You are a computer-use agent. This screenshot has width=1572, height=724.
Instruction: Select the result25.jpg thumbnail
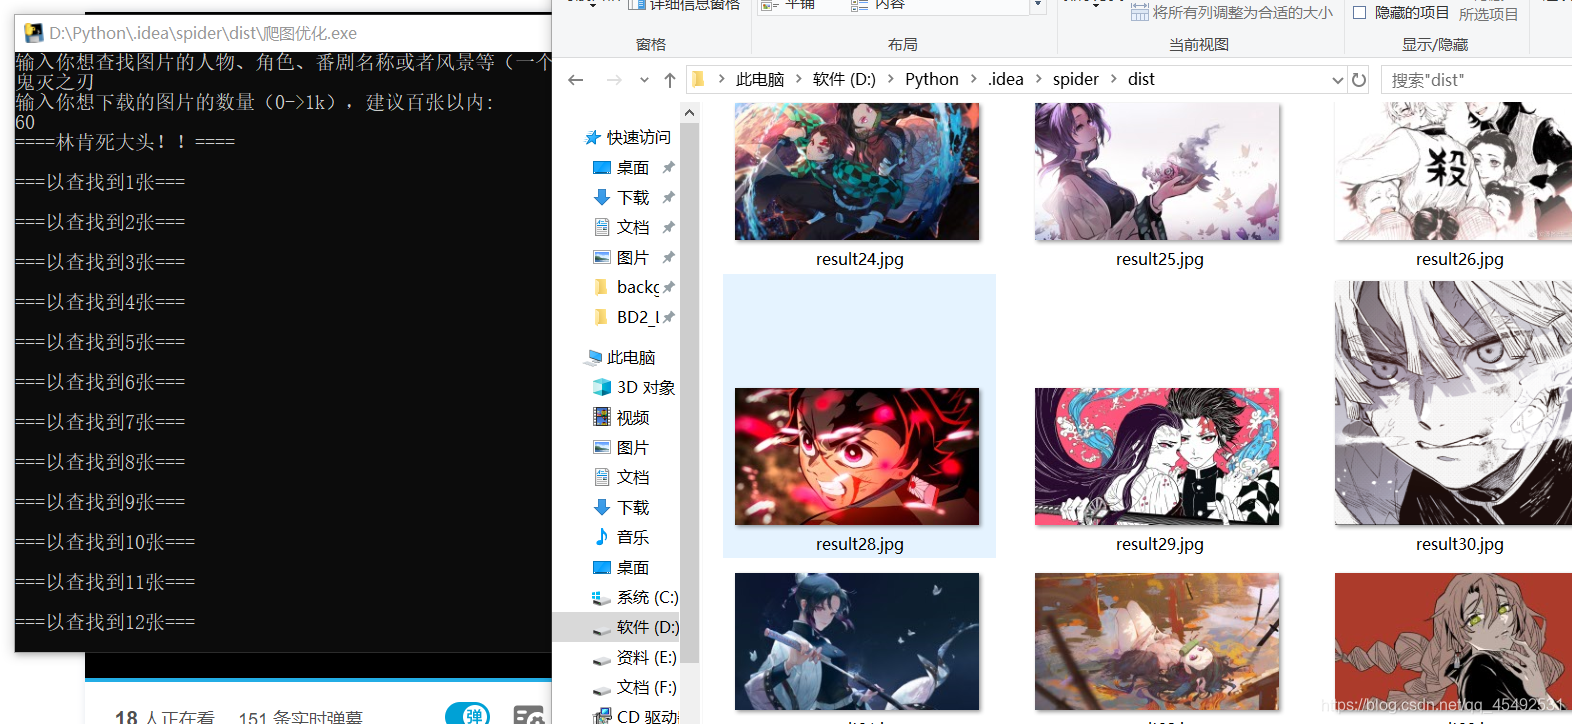click(x=1157, y=171)
